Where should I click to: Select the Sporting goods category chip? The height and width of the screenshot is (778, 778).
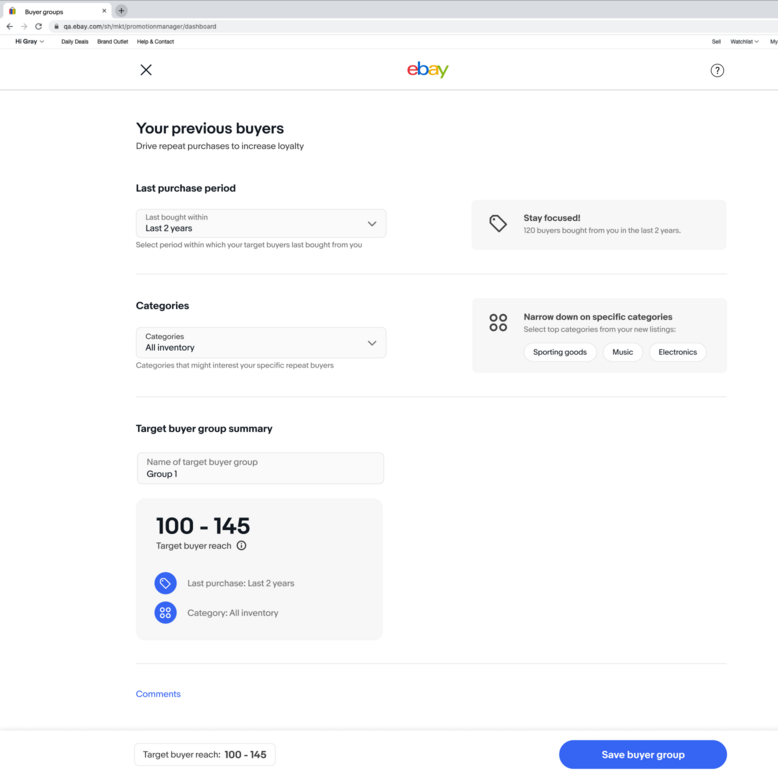tap(560, 352)
